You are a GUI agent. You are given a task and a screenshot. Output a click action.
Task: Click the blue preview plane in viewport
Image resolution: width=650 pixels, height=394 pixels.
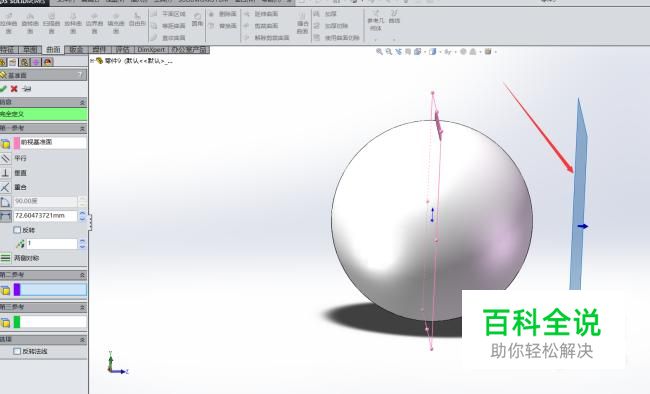pos(579,195)
